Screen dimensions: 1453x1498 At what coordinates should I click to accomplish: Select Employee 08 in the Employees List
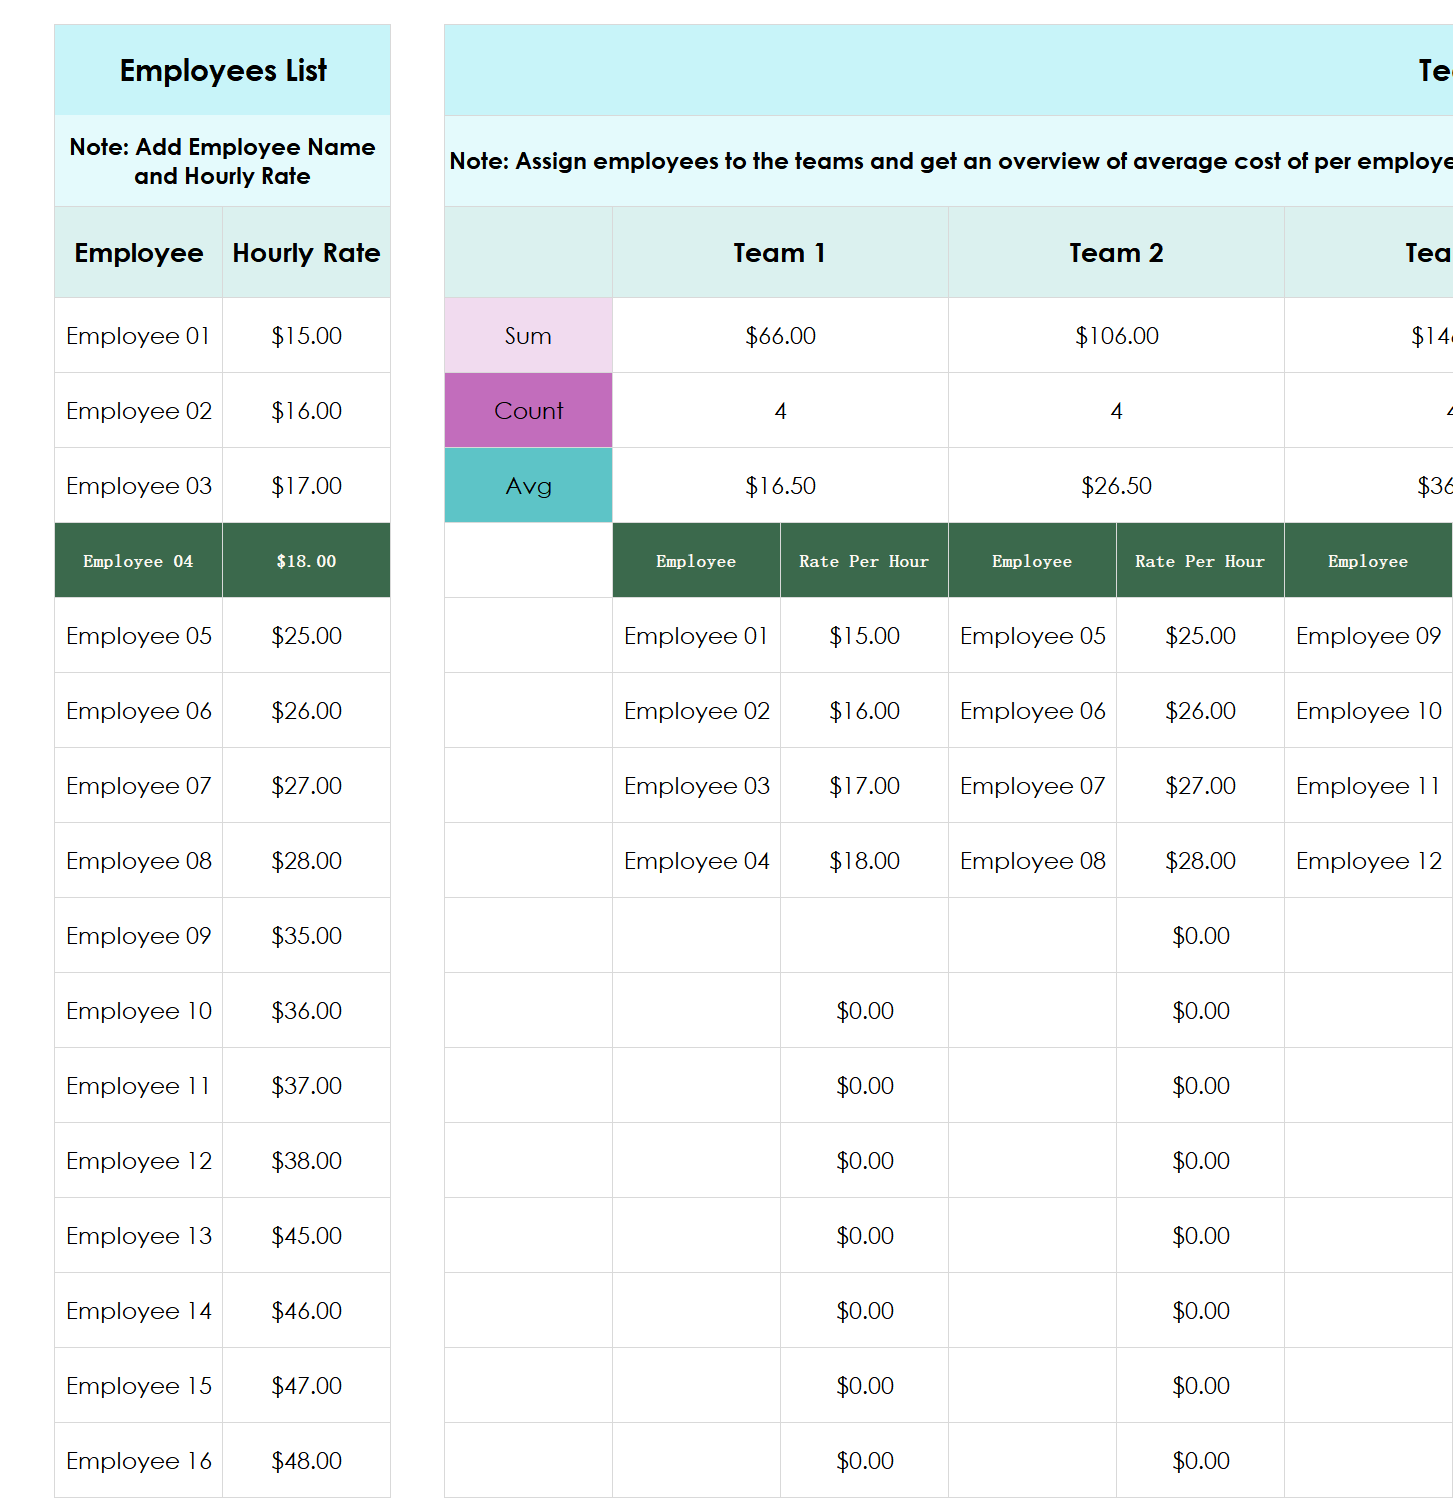point(138,860)
